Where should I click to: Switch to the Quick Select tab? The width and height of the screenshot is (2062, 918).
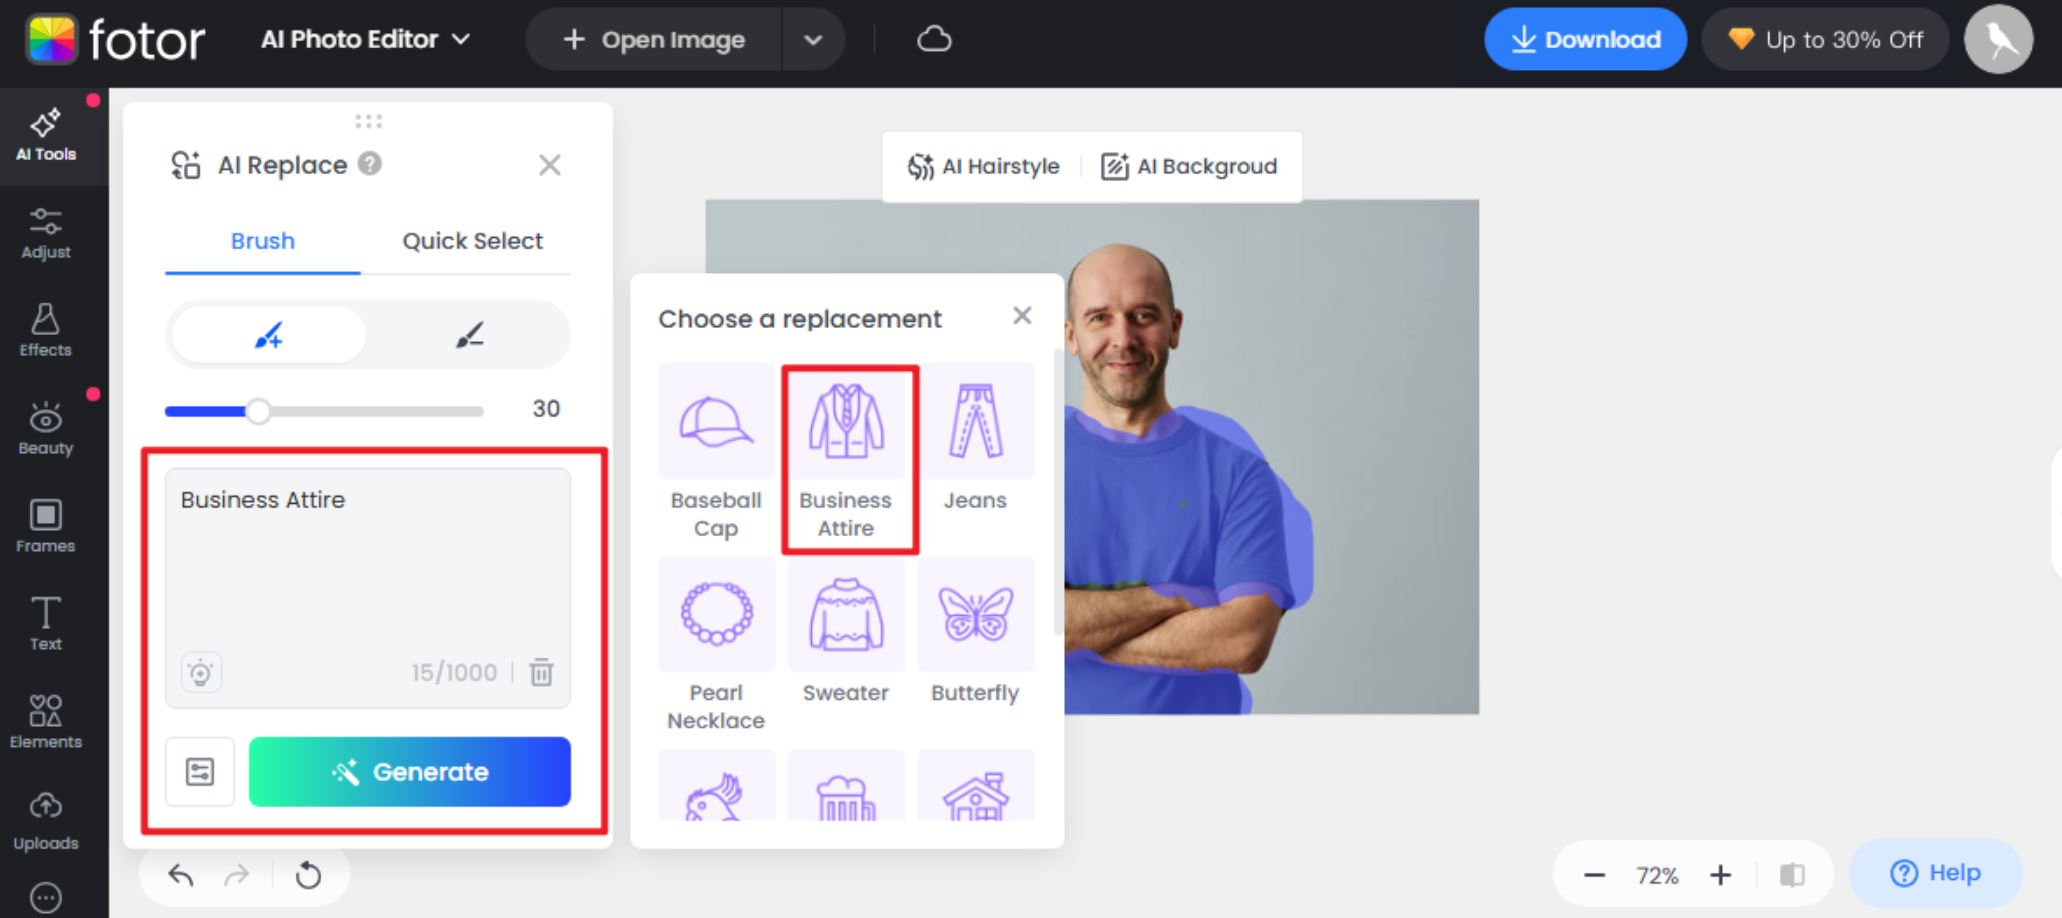(x=473, y=241)
